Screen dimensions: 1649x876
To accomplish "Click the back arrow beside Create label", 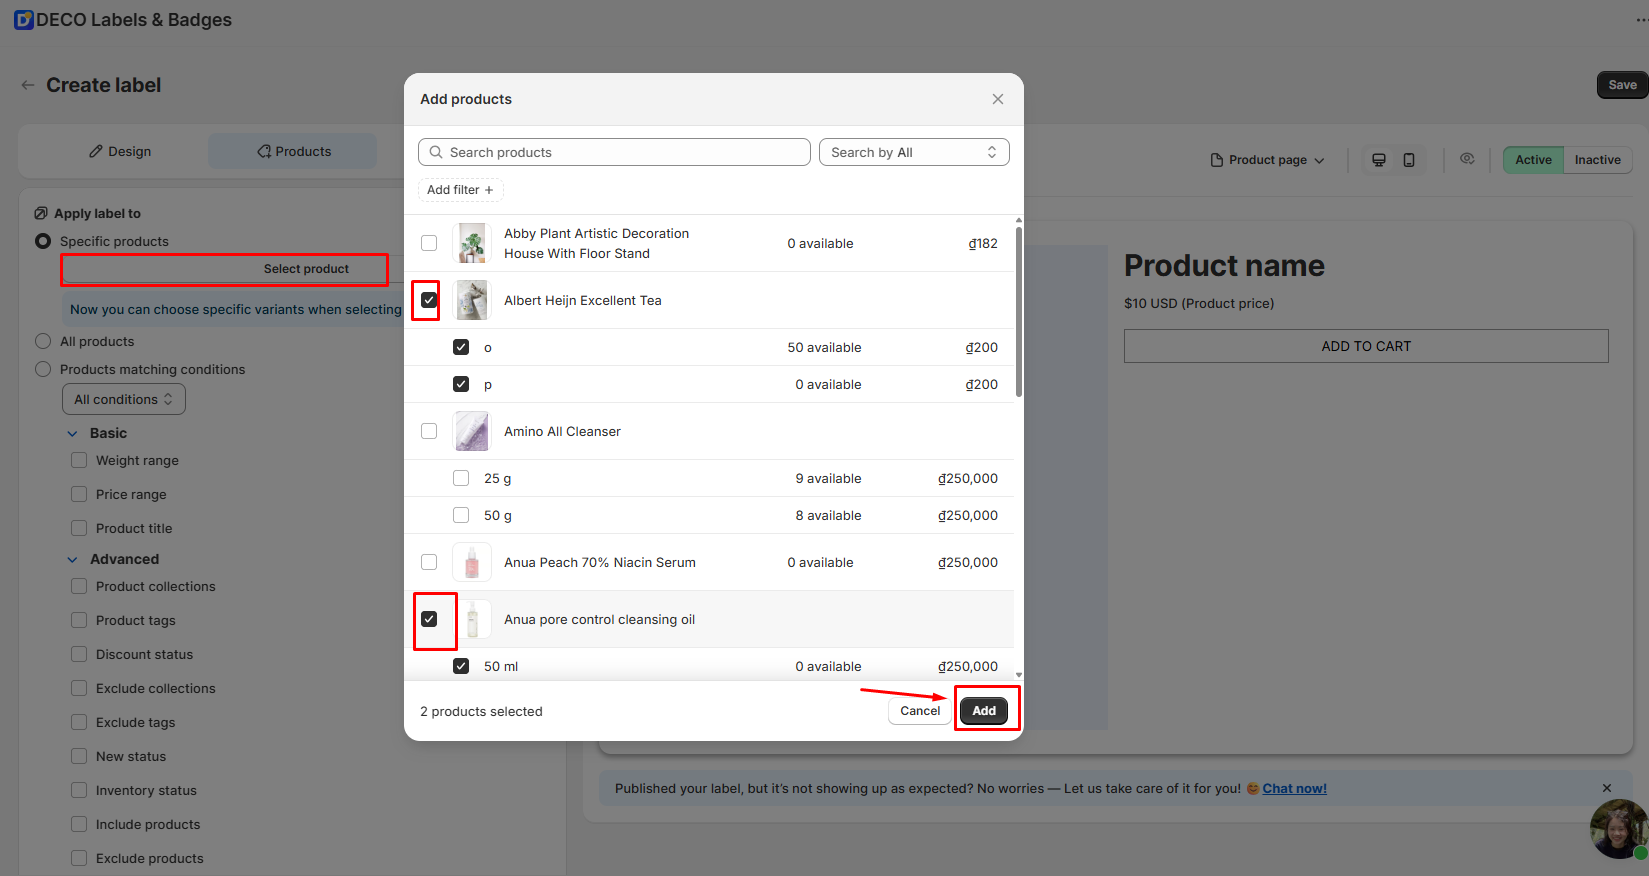I will [28, 85].
